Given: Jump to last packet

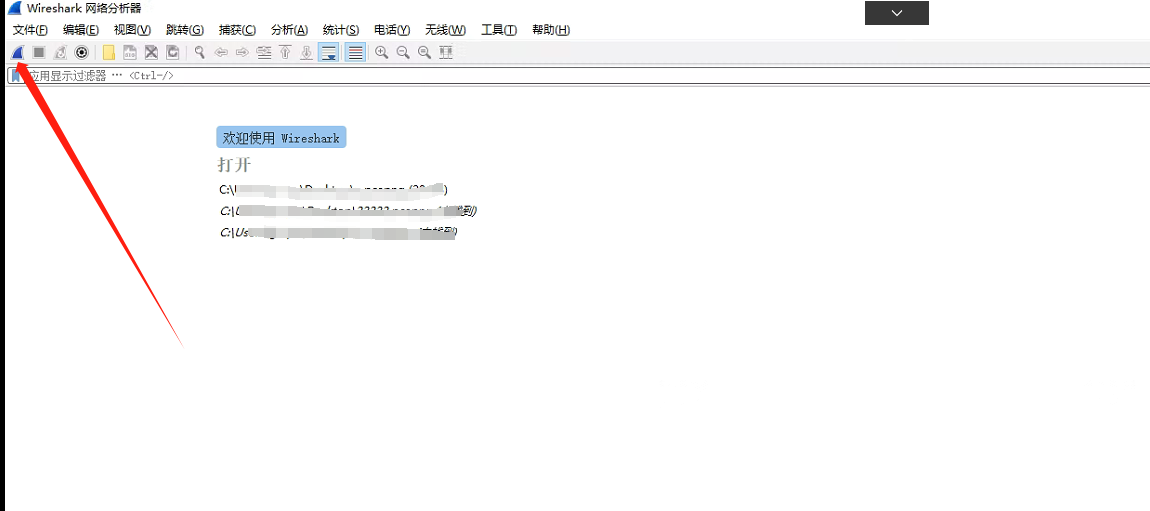Looking at the screenshot, I should [307, 52].
